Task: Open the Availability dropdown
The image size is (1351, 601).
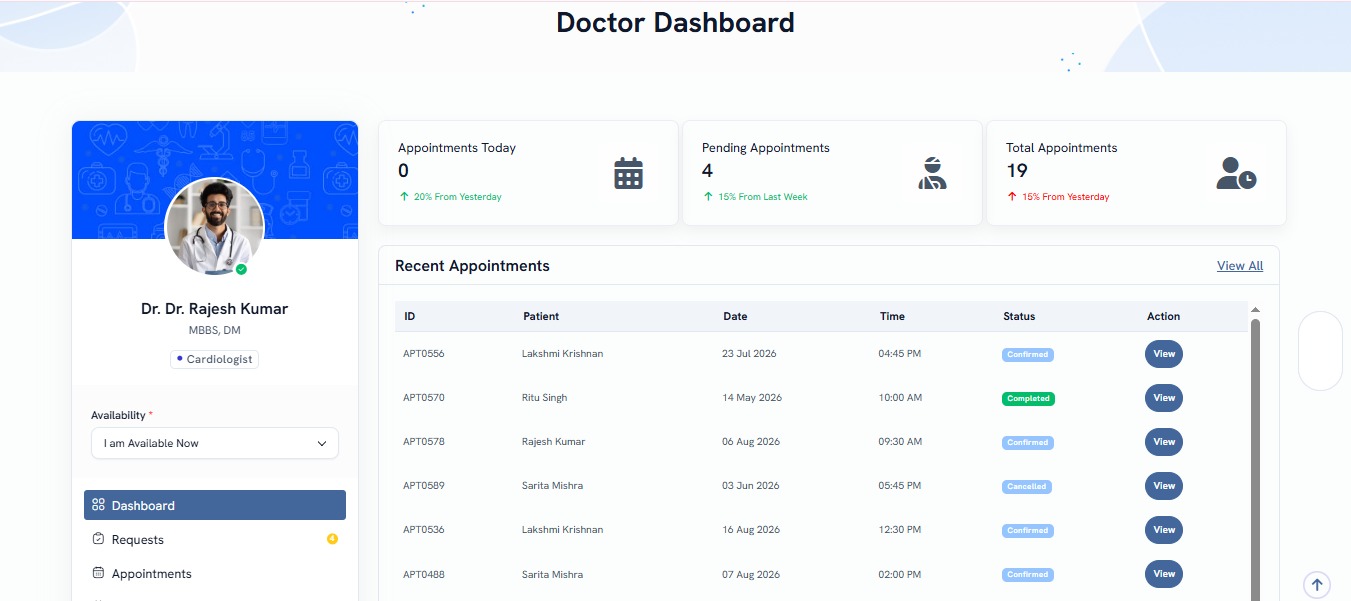Action: (x=215, y=443)
